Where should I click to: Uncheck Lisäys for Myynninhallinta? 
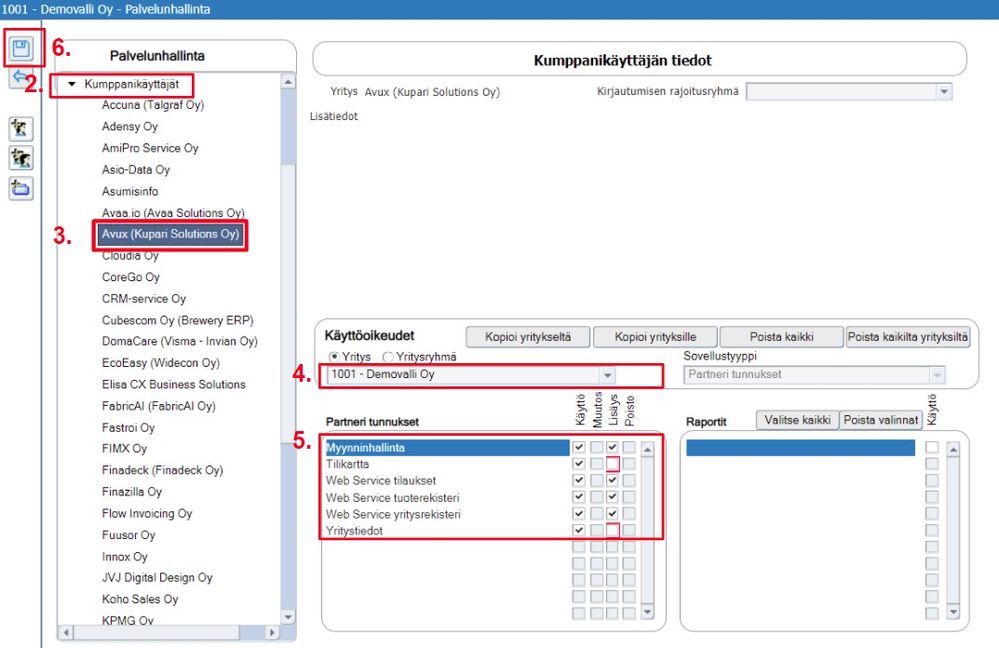[612, 447]
